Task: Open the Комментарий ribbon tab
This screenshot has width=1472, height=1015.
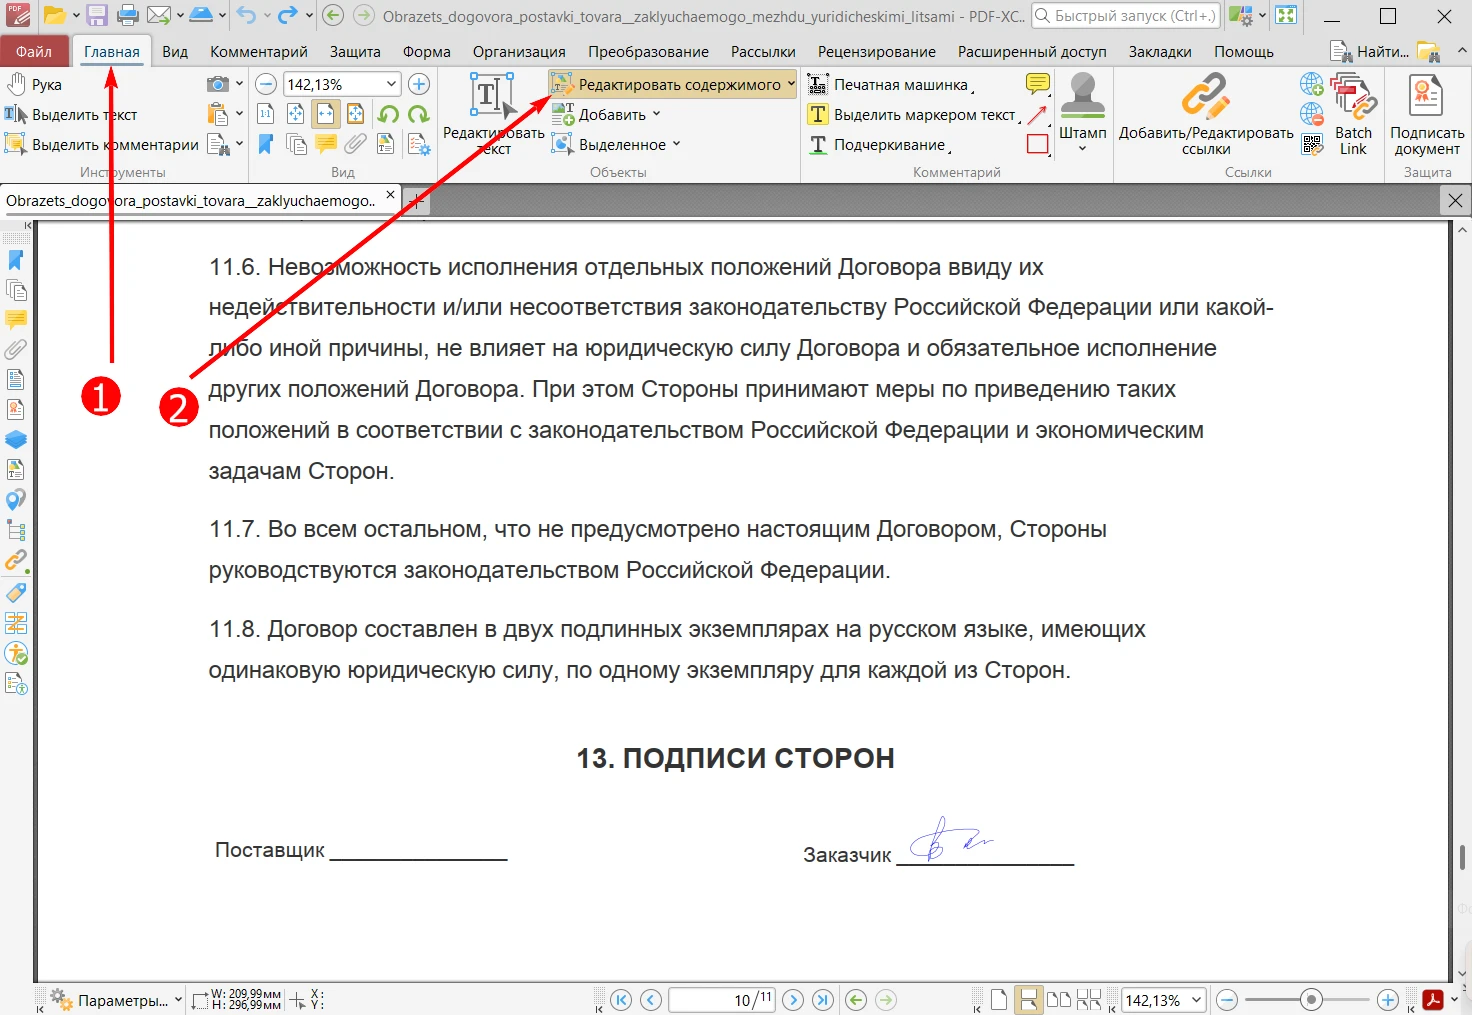Action: [x=258, y=52]
